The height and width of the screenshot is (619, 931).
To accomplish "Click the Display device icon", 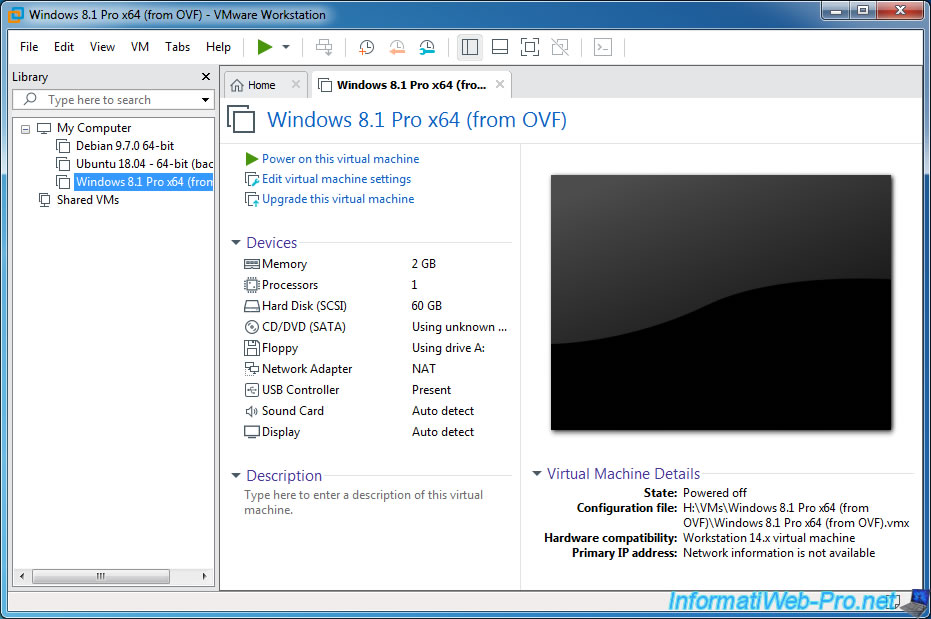I will pos(252,432).
